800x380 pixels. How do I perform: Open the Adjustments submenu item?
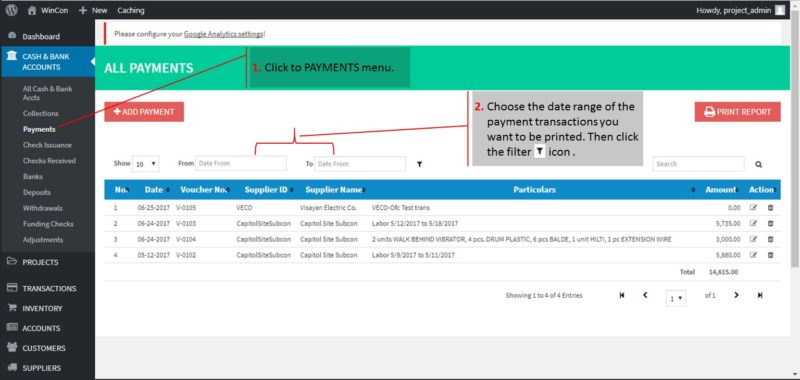tap(43, 240)
